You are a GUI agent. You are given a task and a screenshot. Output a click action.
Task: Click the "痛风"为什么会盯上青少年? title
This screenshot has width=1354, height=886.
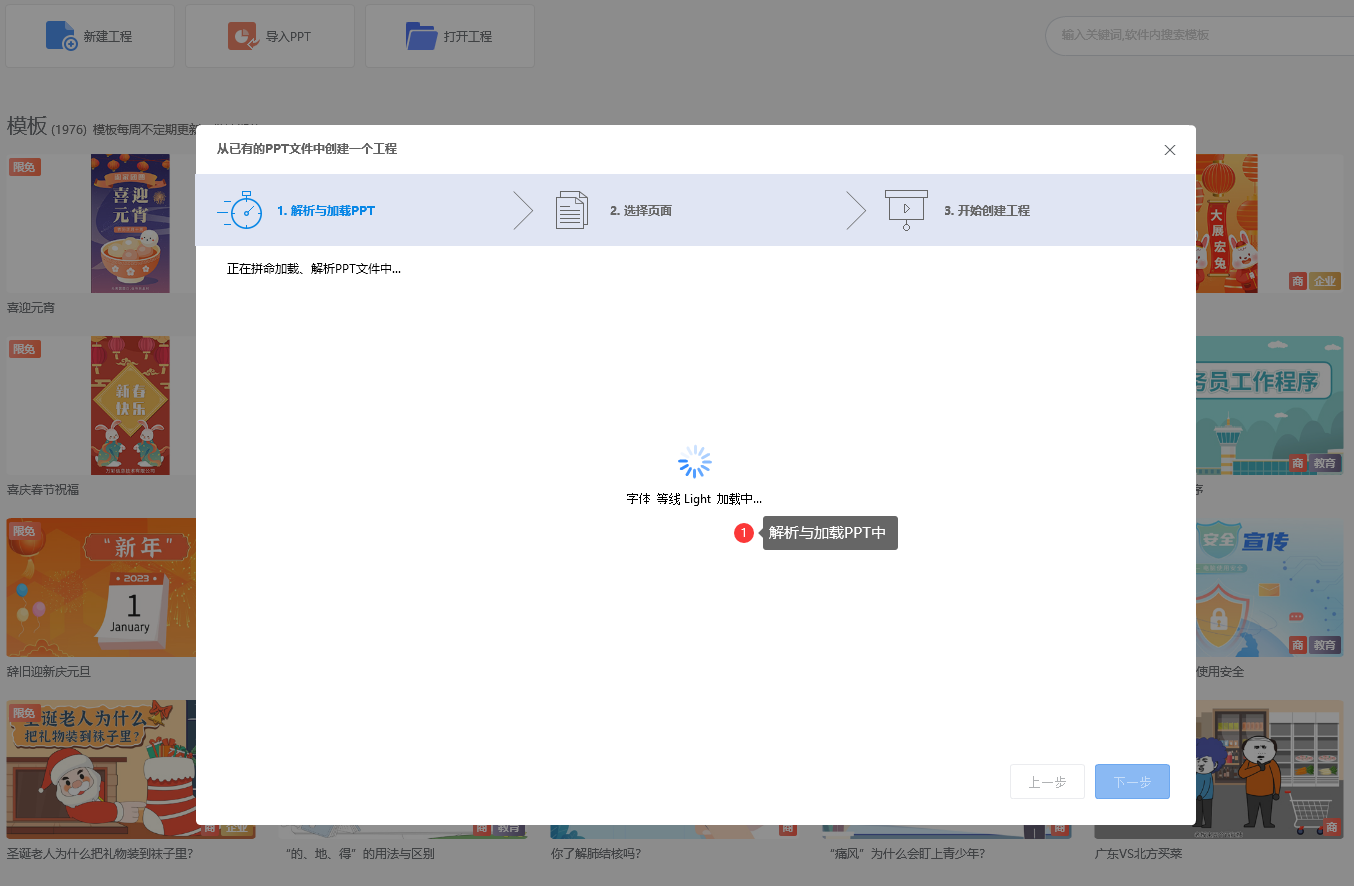tap(907, 854)
